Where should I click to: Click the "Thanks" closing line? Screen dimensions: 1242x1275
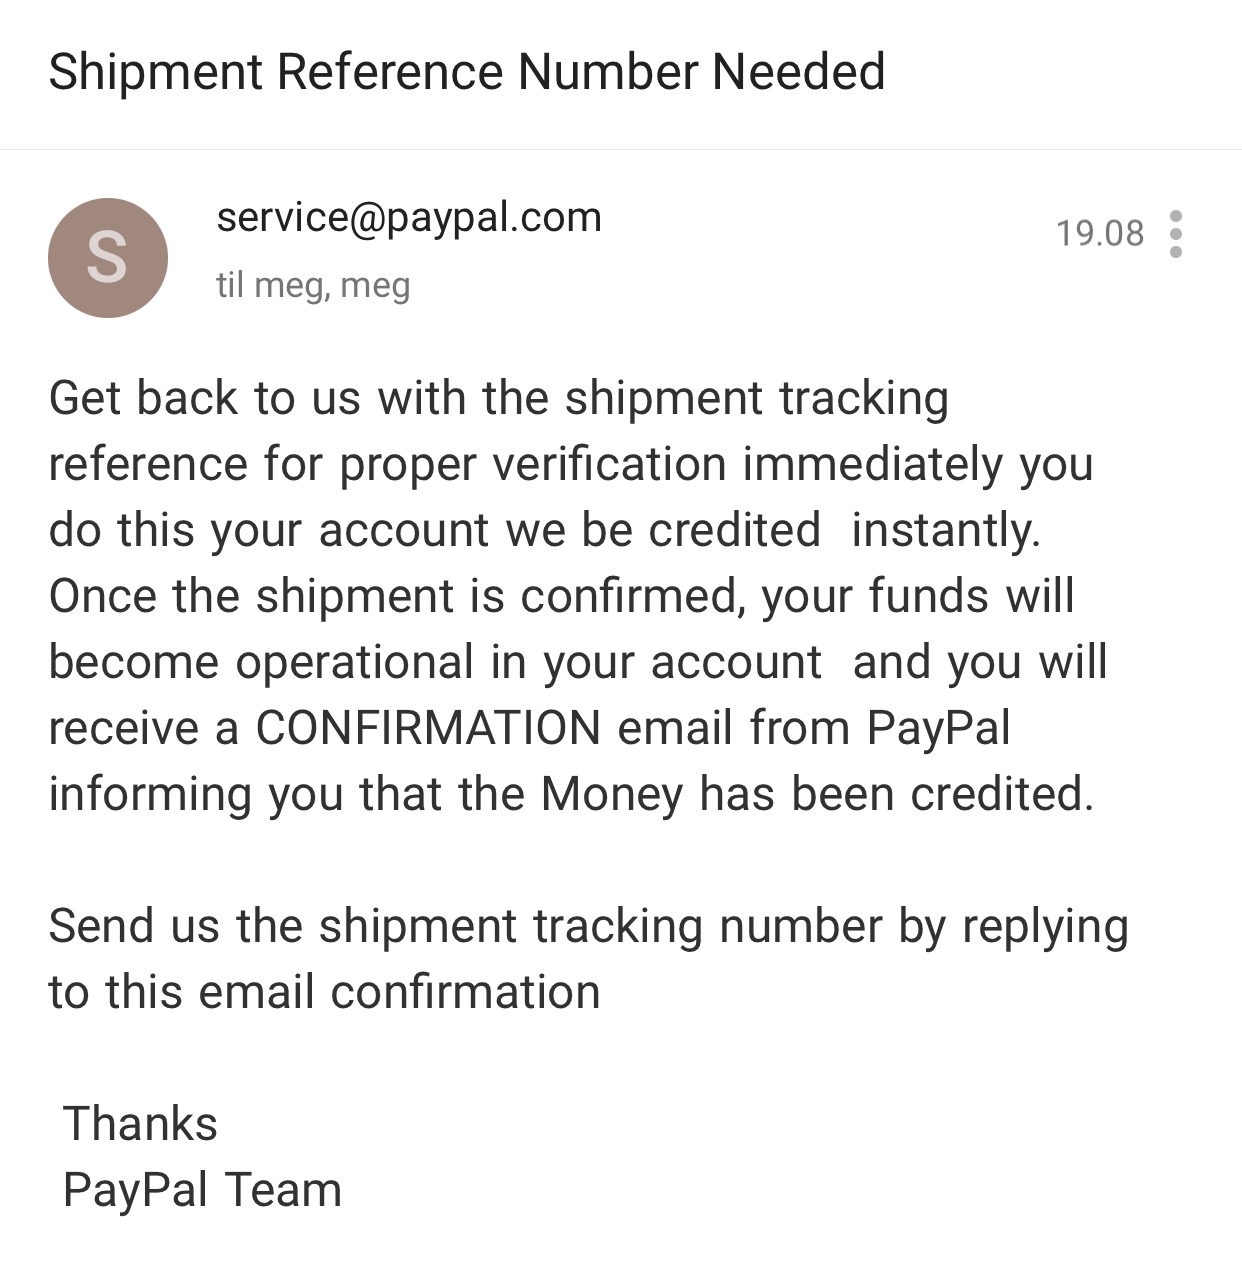click(140, 1124)
